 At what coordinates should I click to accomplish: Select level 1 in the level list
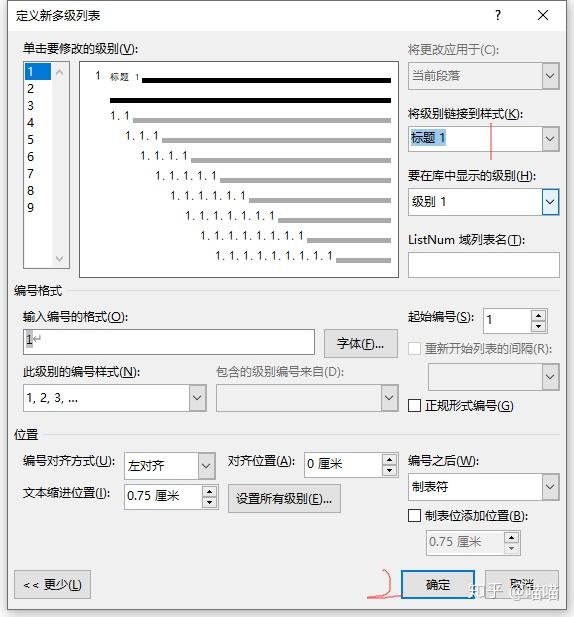click(x=38, y=72)
